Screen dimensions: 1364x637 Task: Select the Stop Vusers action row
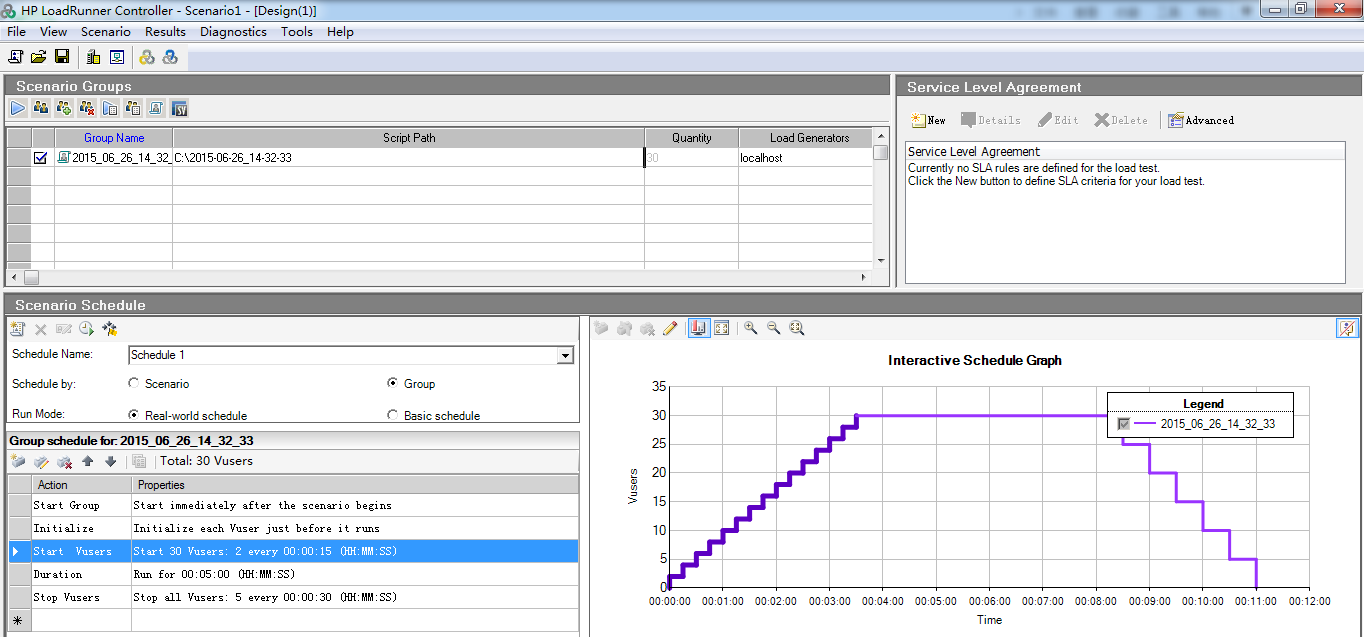tap(294, 597)
